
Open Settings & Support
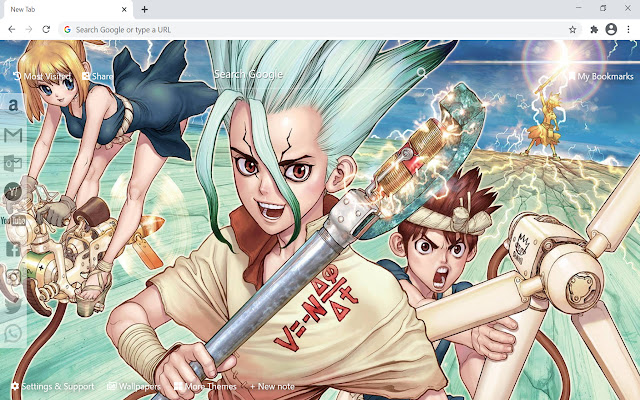pos(52,386)
